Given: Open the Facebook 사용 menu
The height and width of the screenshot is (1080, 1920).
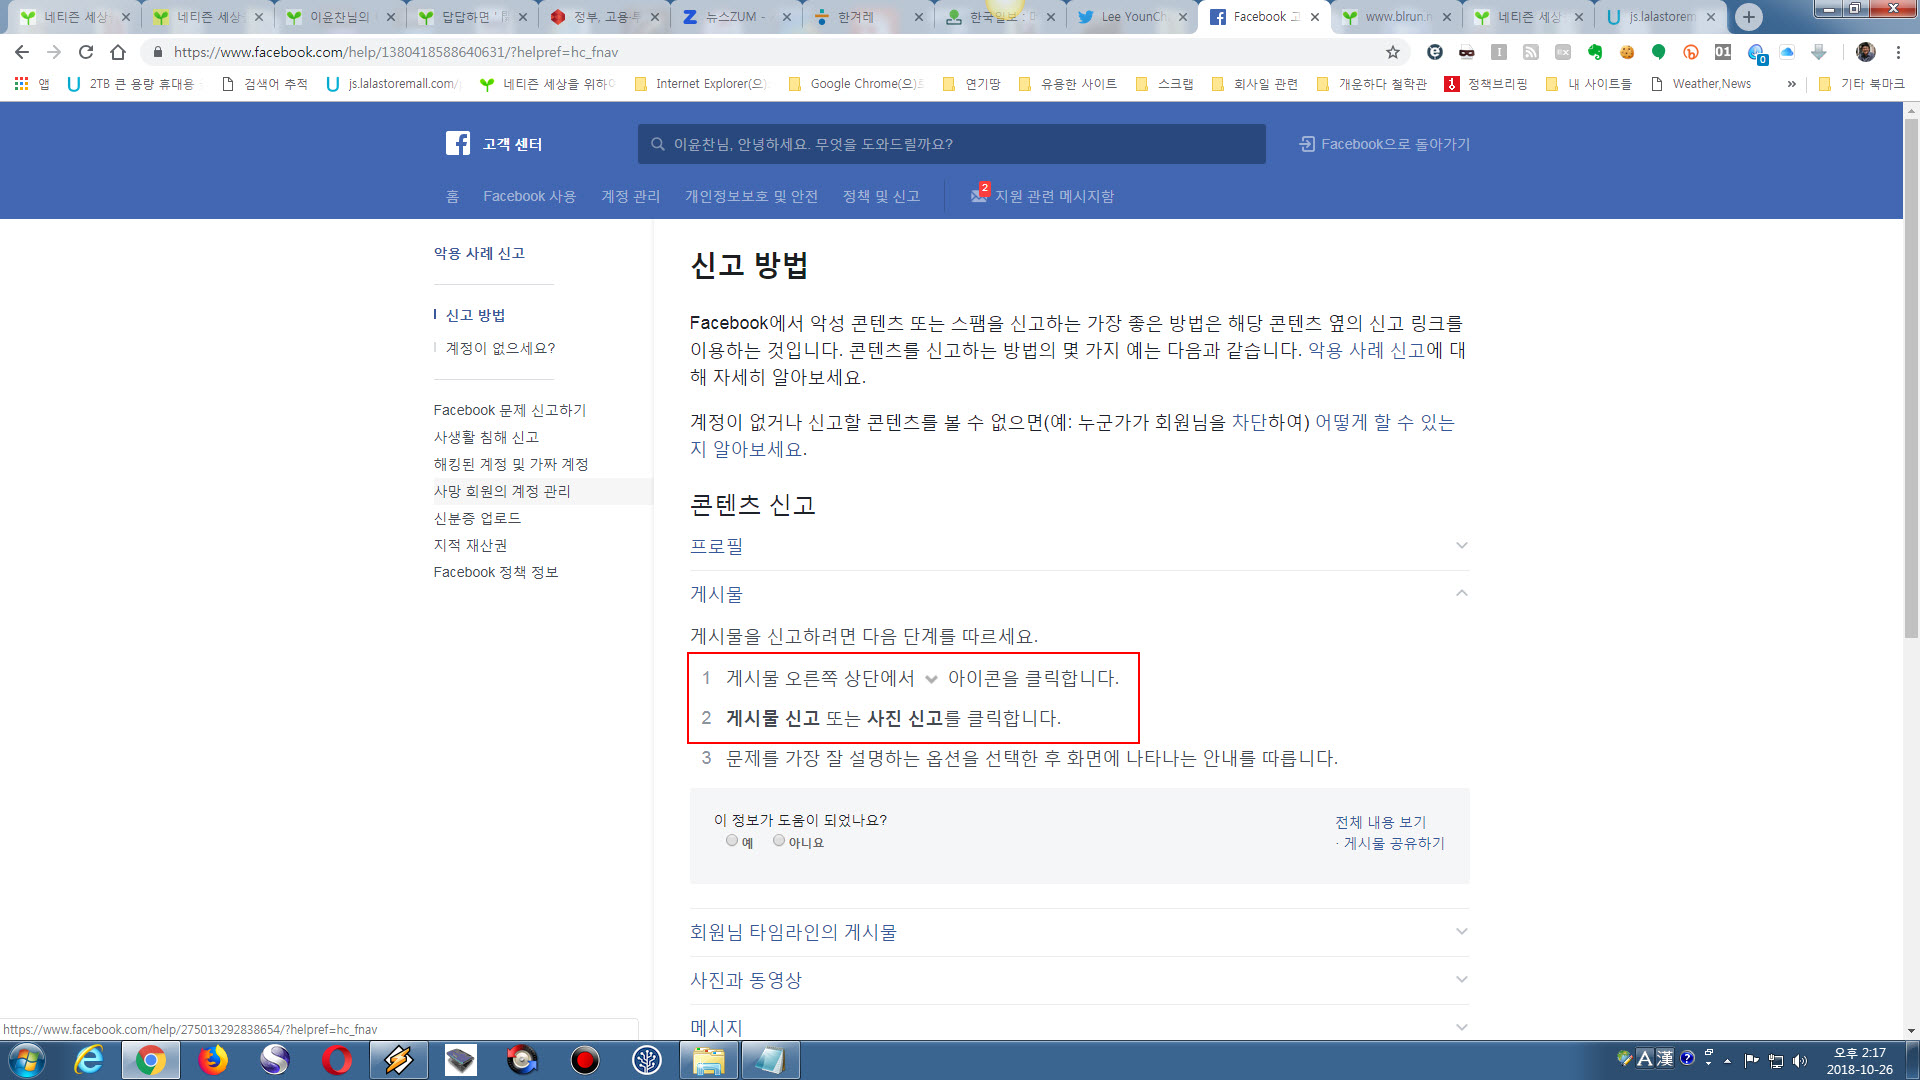Looking at the screenshot, I should tap(529, 196).
